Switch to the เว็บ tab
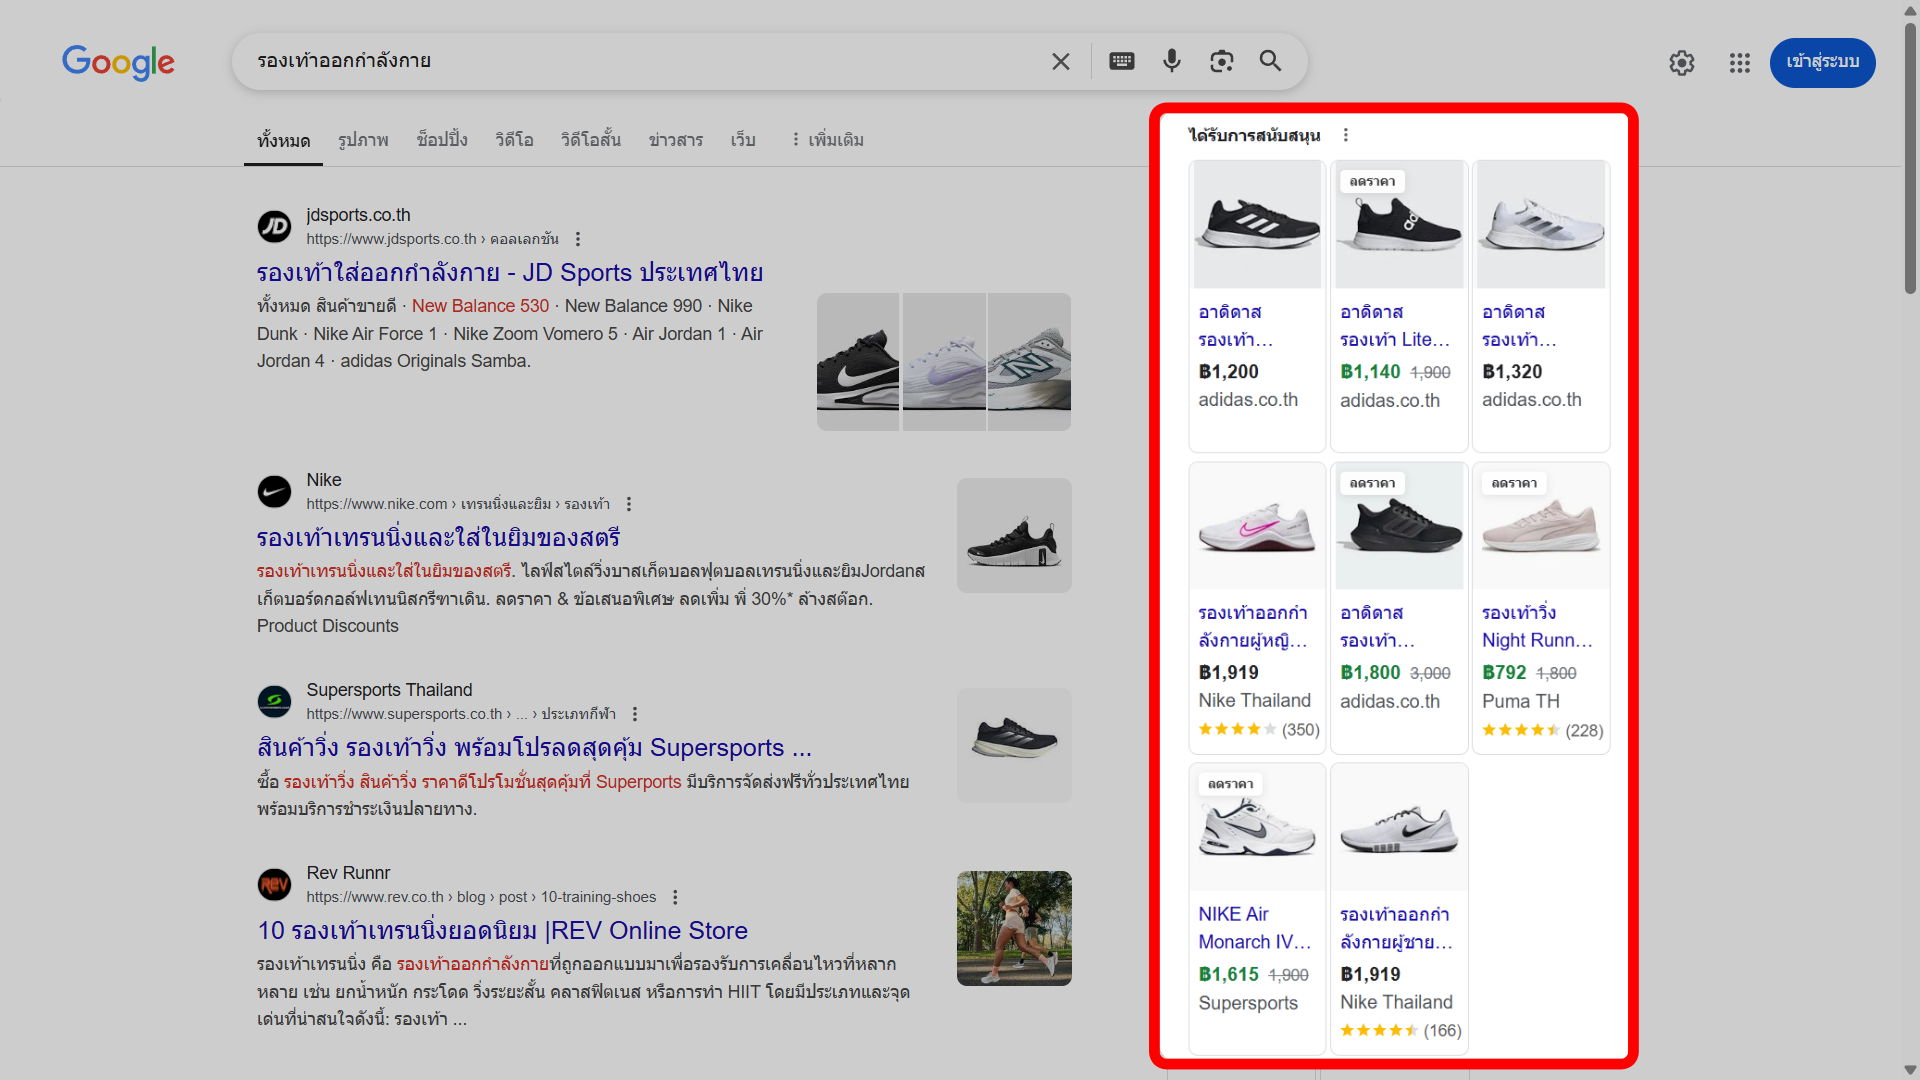Screen dimensions: 1920x1080 tap(743, 140)
